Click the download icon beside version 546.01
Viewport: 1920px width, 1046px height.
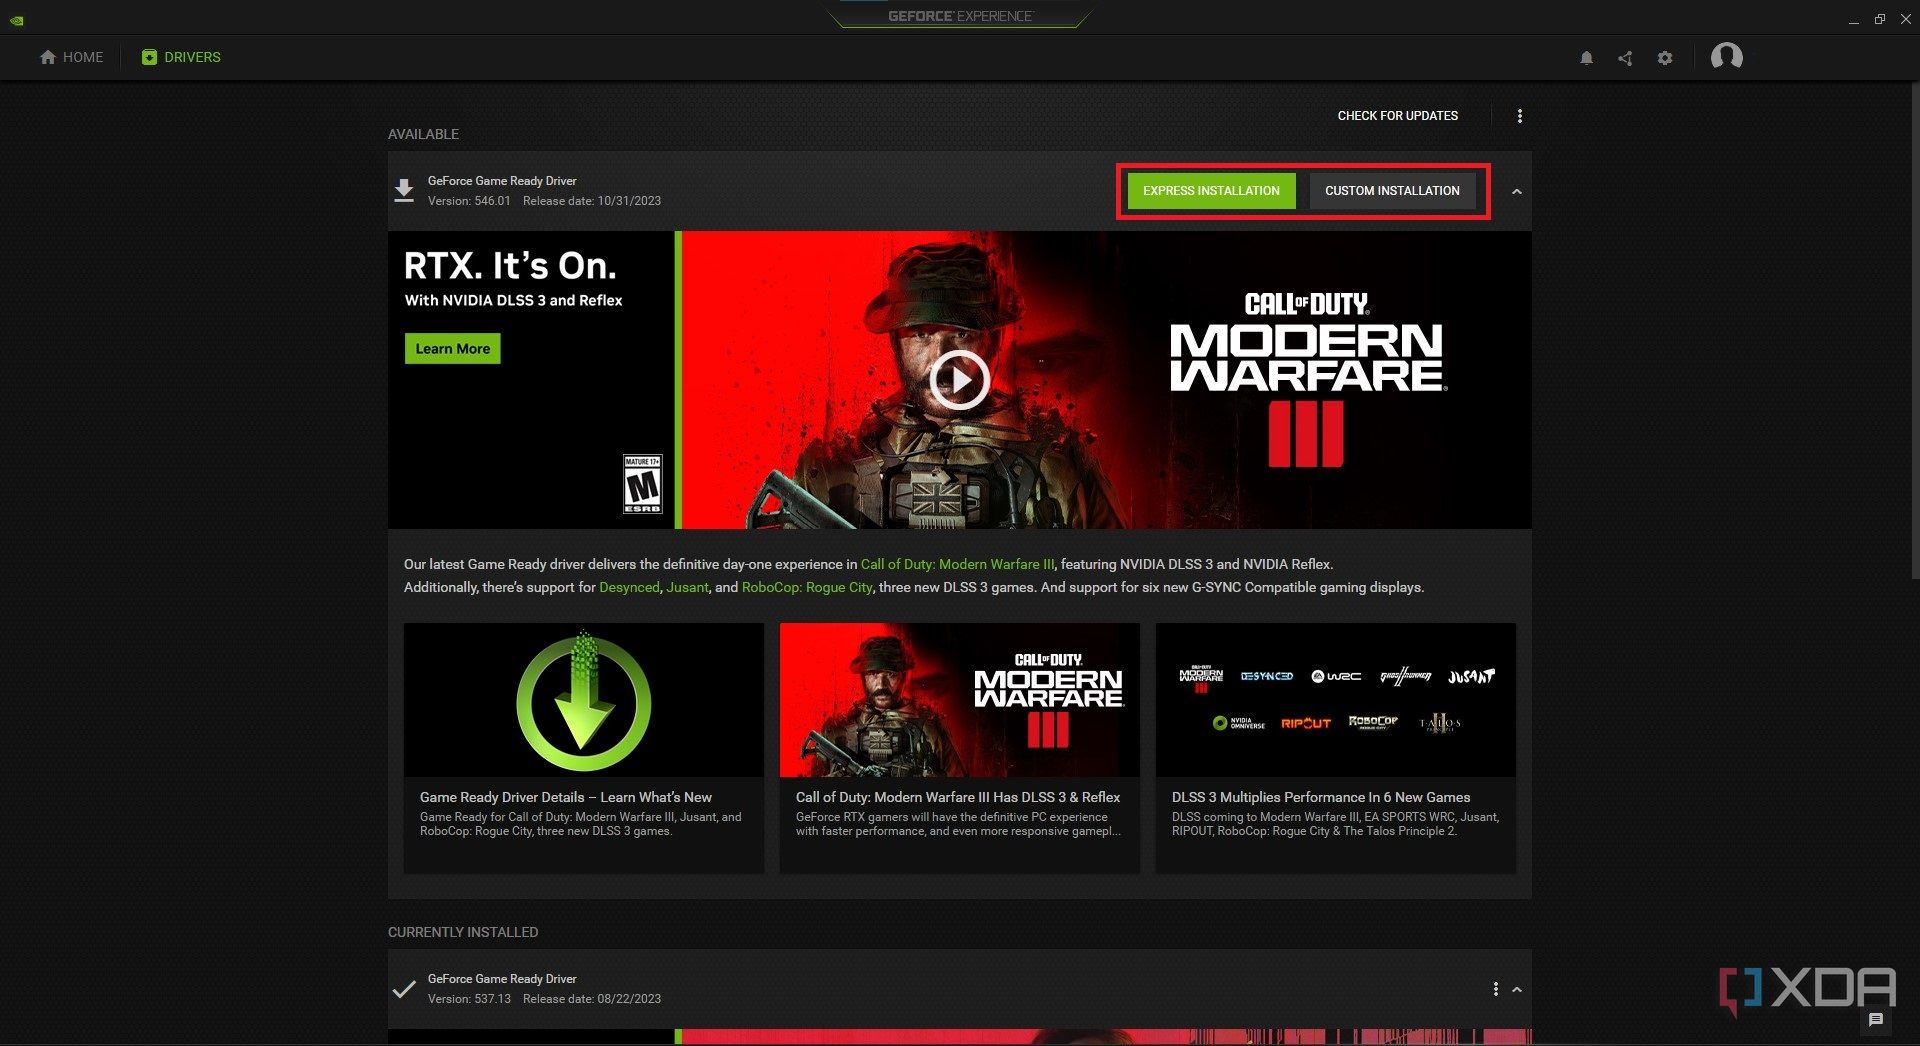point(404,190)
